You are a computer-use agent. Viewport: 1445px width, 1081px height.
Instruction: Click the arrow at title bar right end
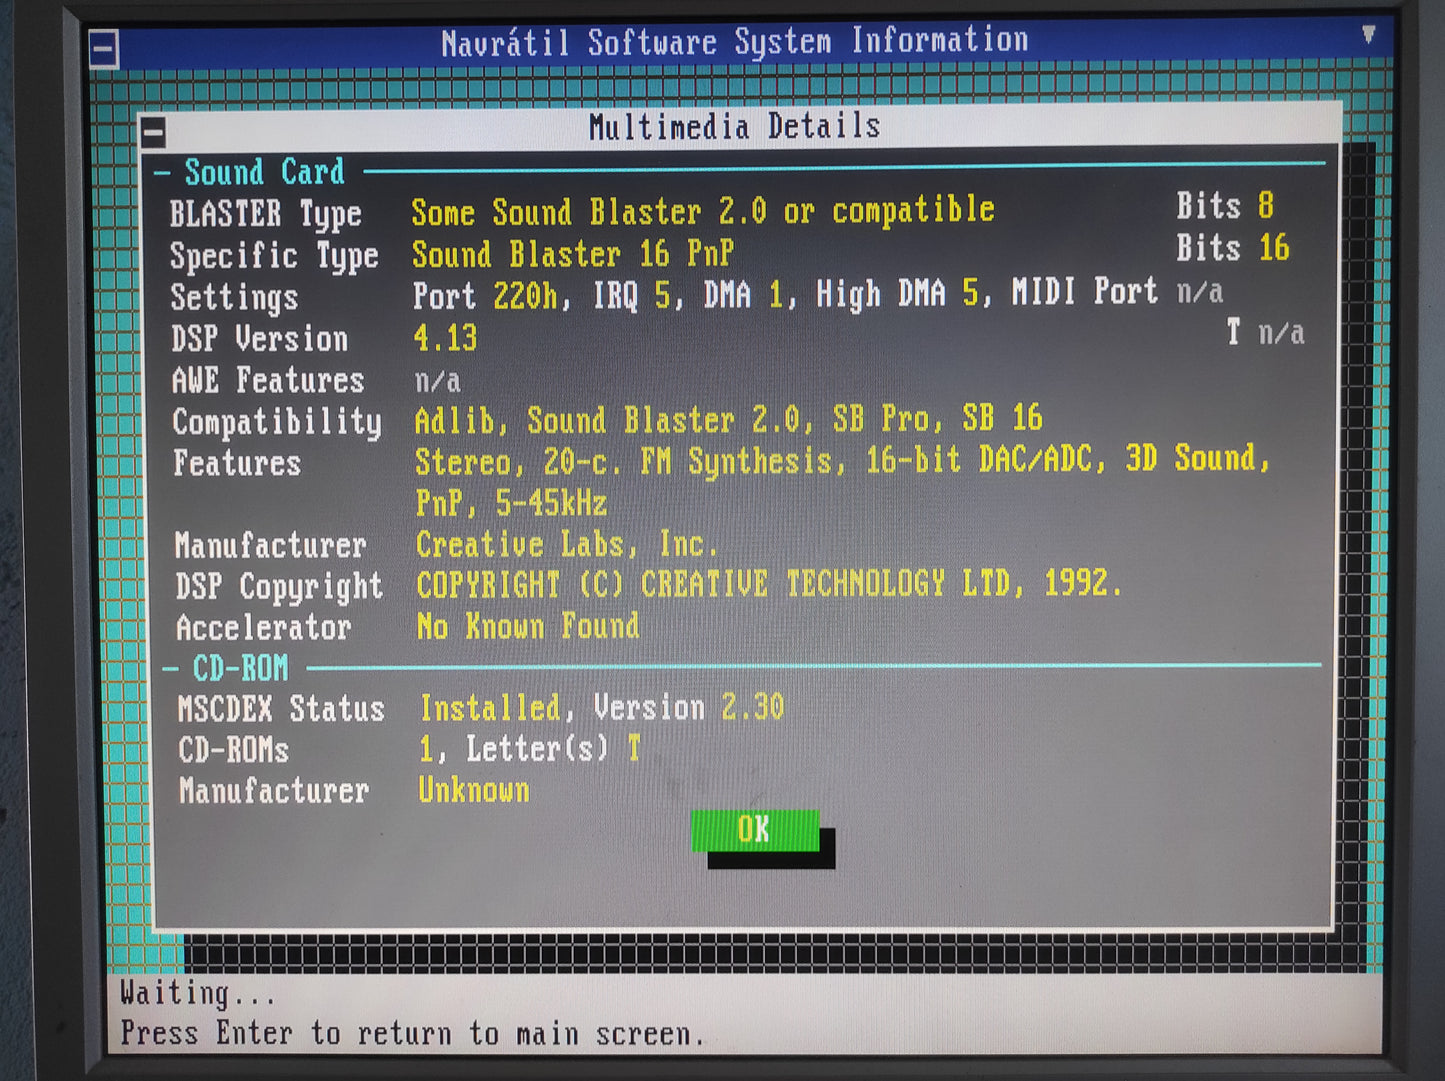click(1368, 35)
